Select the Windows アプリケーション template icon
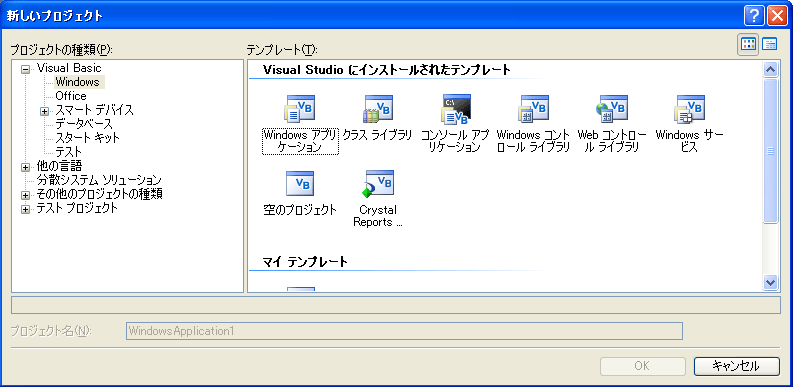Viewport: 793px width, 387px height. coord(300,108)
